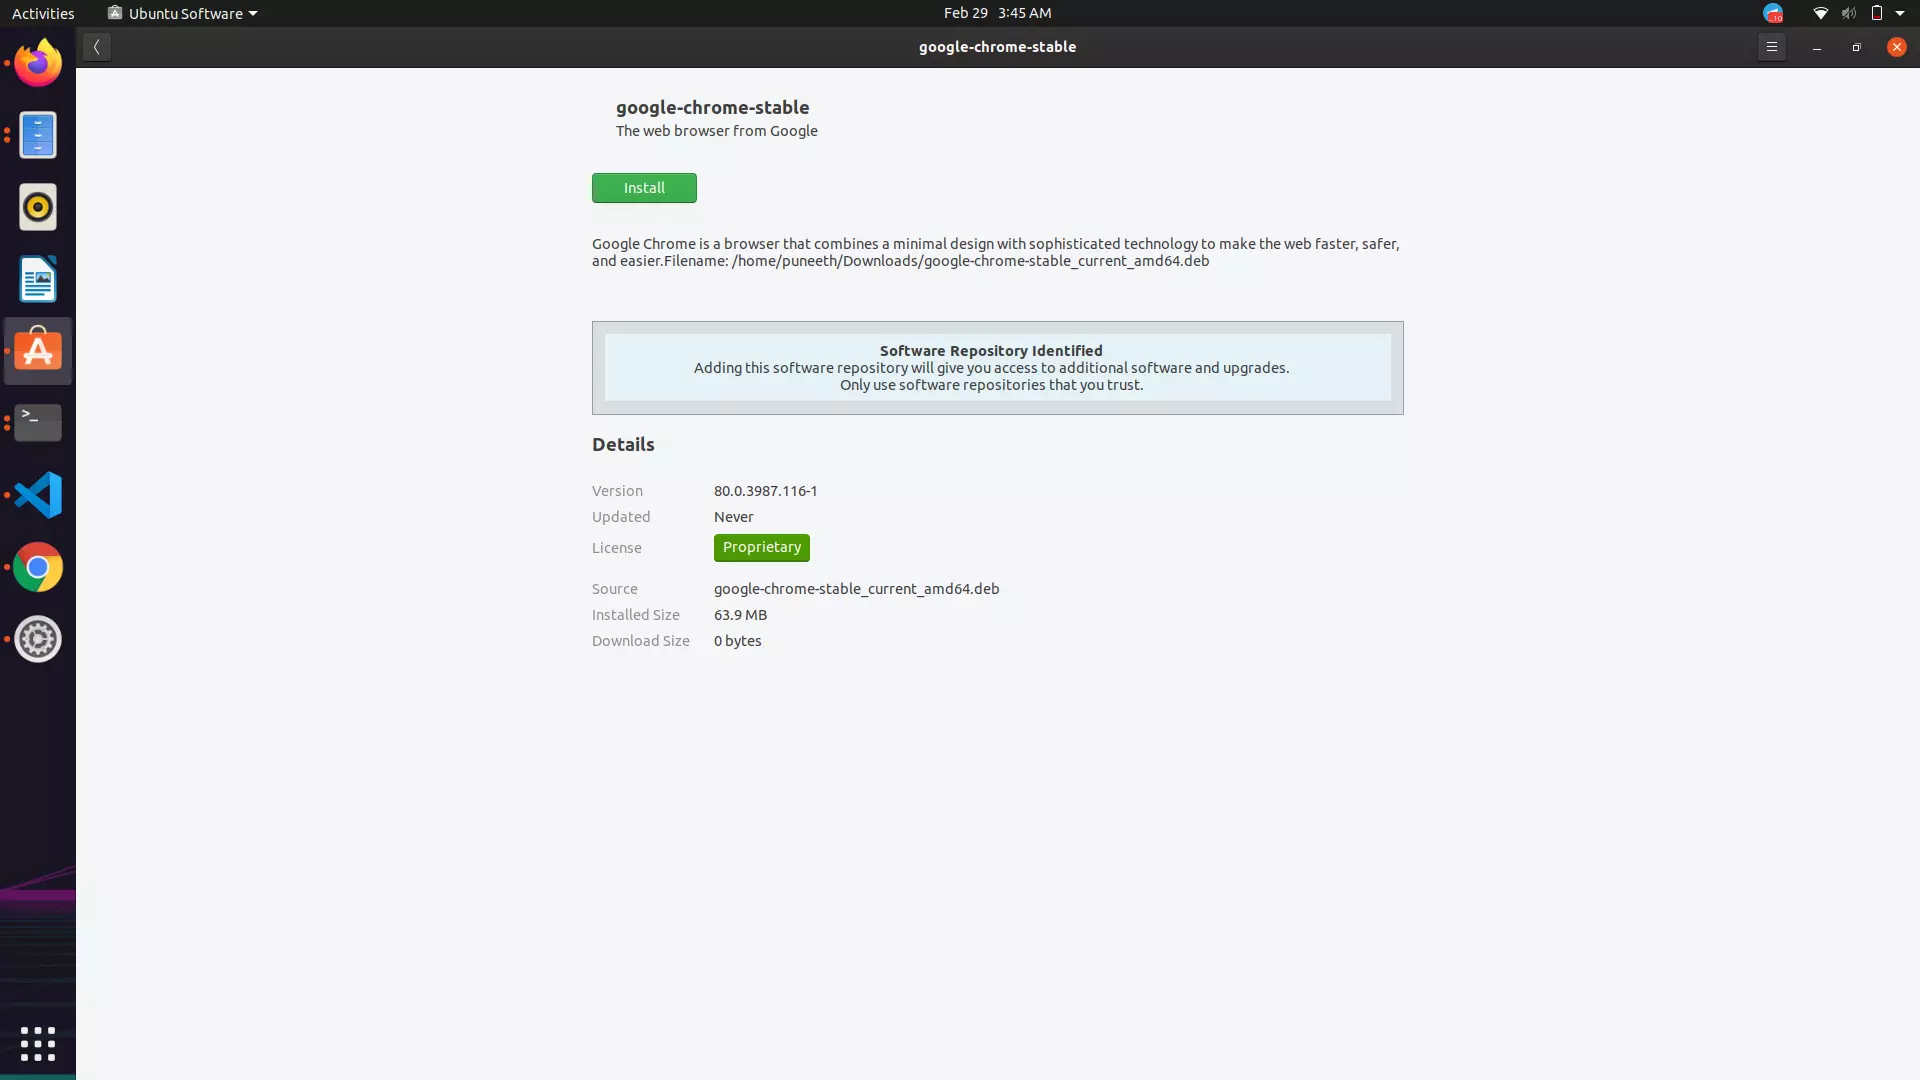Click the subtitle The web browser from Google
Viewport: 1920px width, 1080px height.
pyautogui.click(x=716, y=131)
